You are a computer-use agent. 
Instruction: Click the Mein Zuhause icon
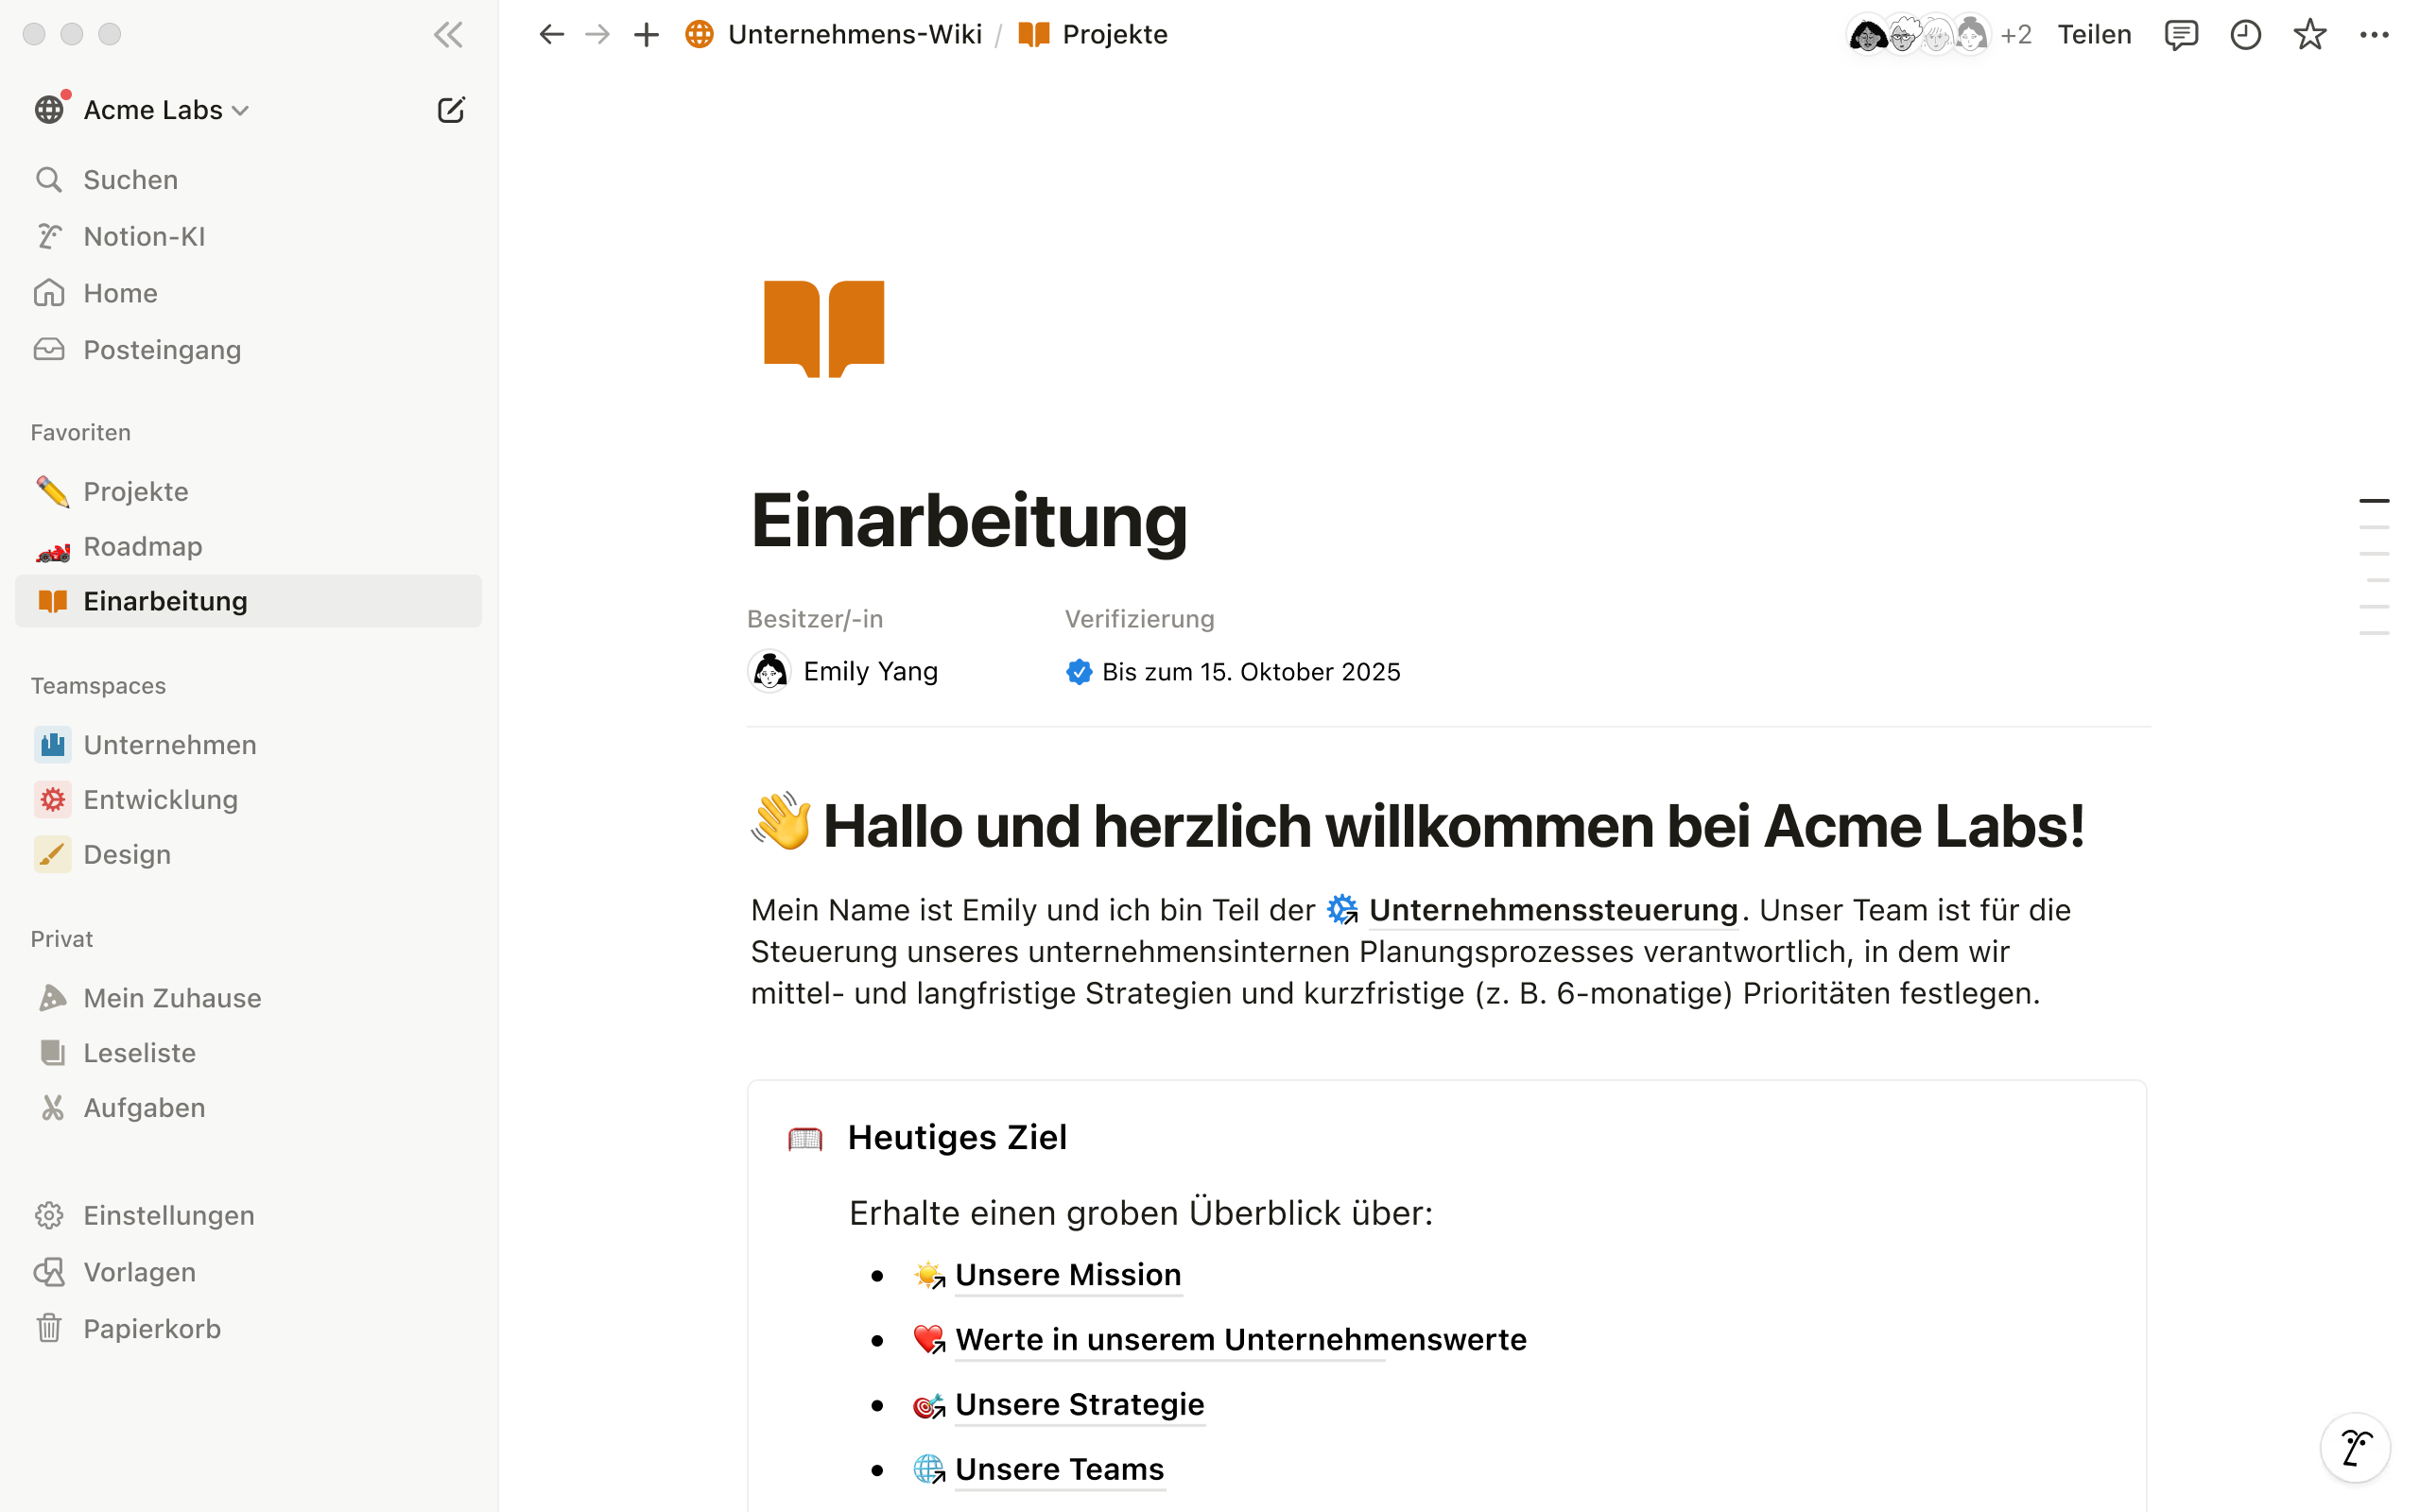tap(52, 998)
